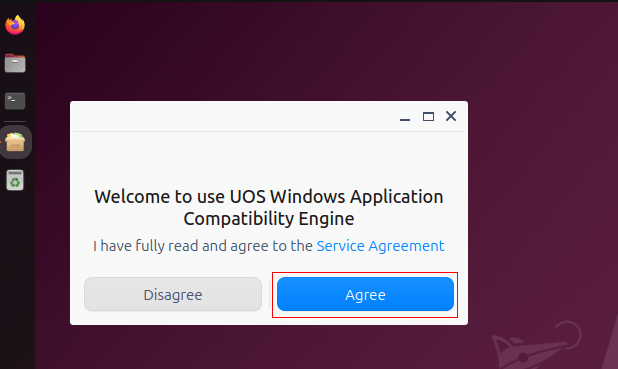
Task: Close the UOS welcome dialog
Action: (x=451, y=116)
